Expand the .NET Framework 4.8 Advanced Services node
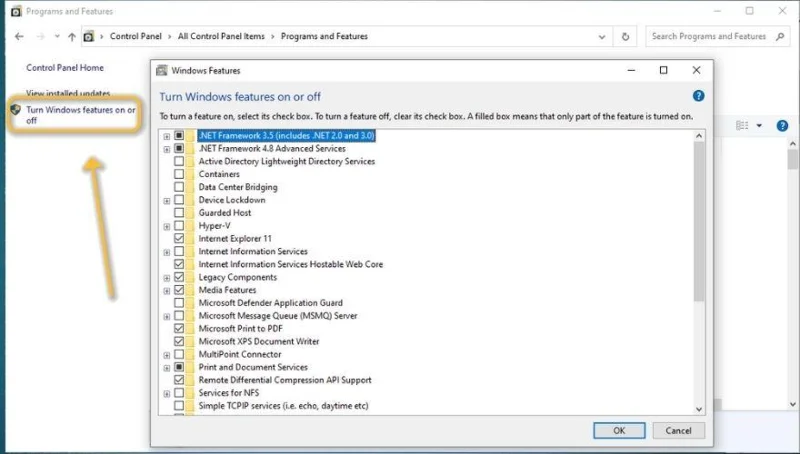Image resolution: width=800 pixels, height=454 pixels. coord(167,149)
